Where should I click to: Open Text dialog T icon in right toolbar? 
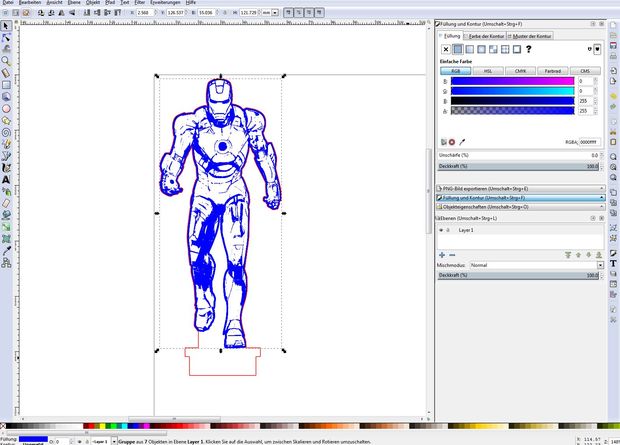click(x=613, y=263)
